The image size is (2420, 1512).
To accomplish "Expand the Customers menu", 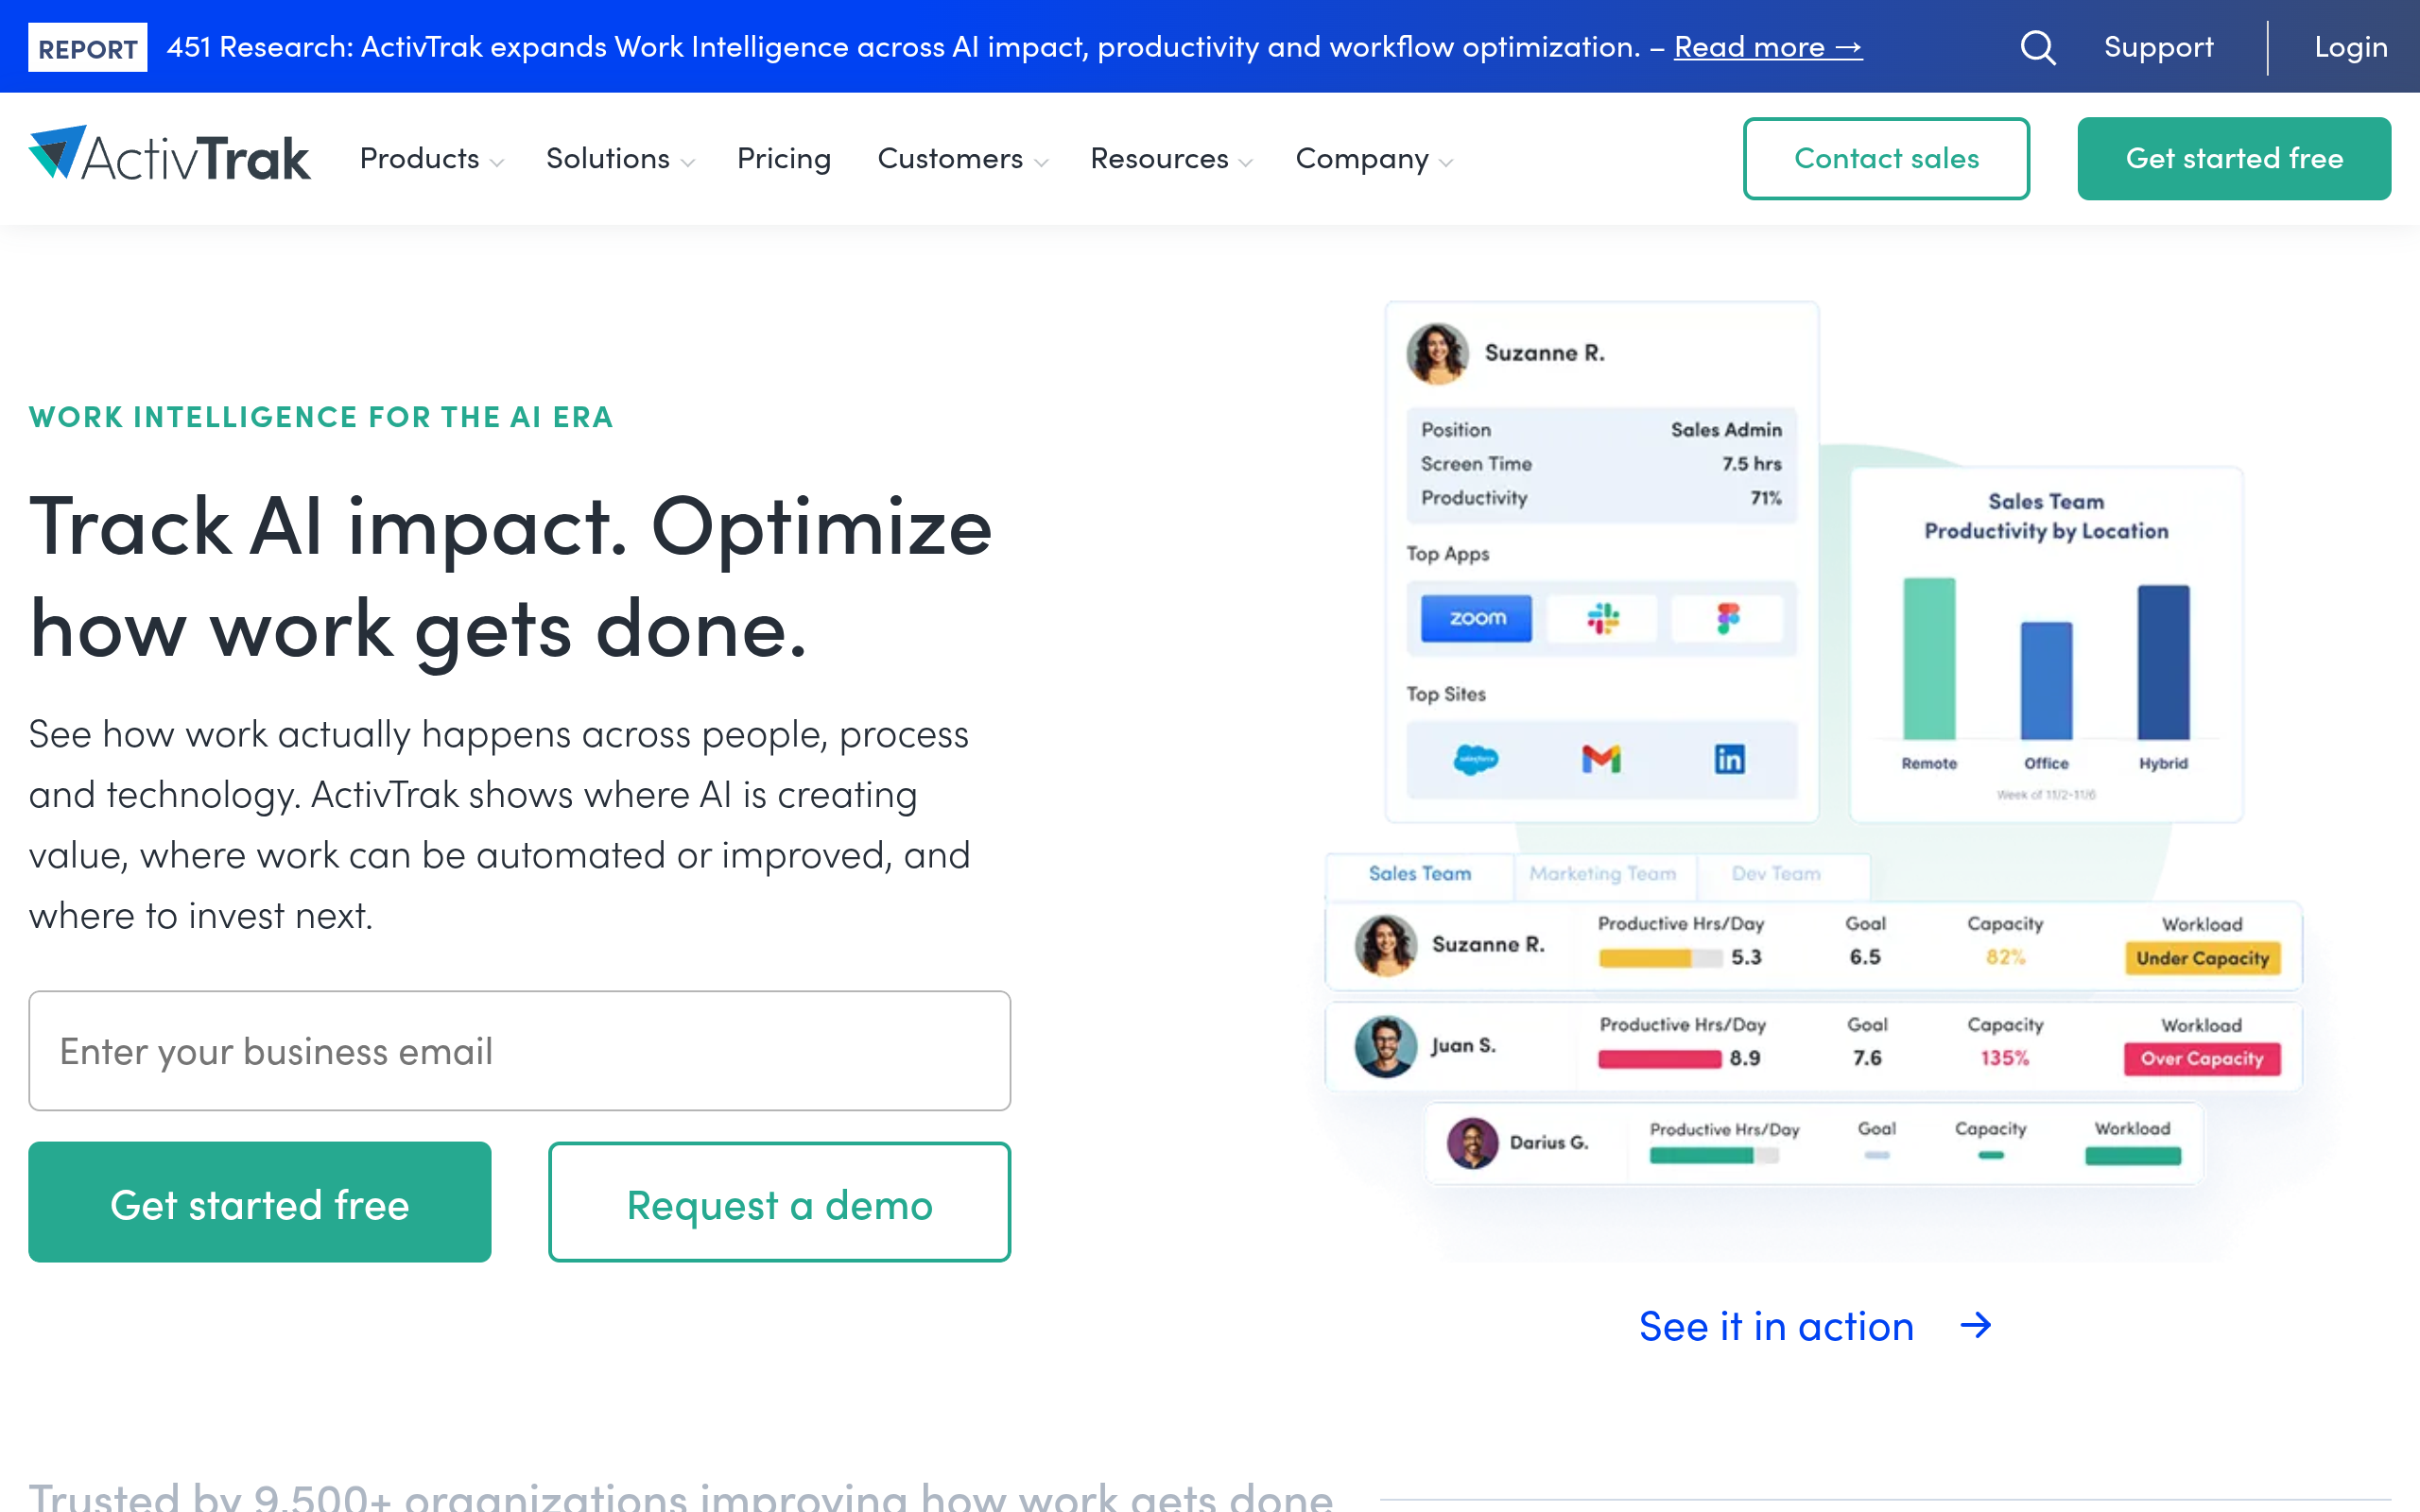I will tap(962, 159).
